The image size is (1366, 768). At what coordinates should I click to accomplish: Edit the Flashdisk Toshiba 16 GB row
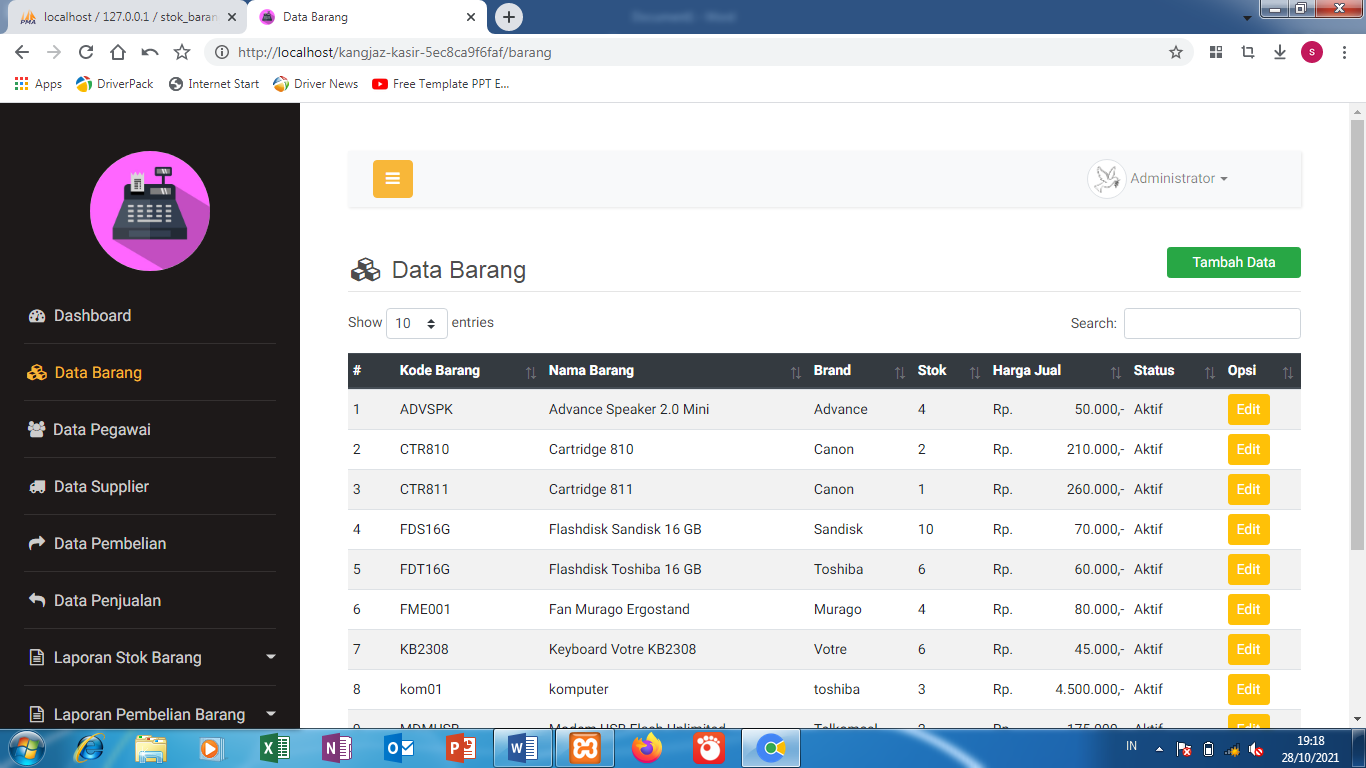tap(1248, 570)
